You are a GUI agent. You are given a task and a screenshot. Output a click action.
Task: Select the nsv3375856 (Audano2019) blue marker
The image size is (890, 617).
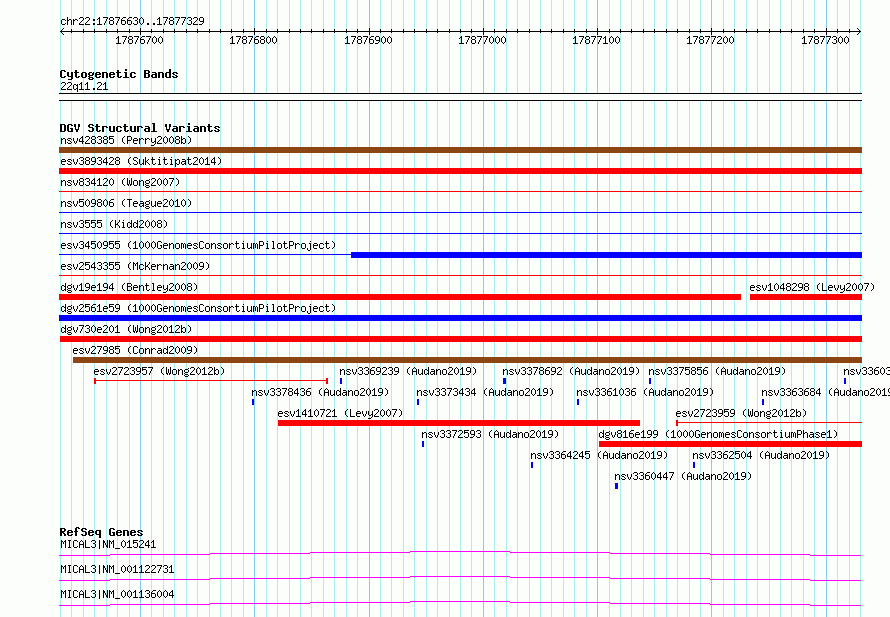pos(650,381)
